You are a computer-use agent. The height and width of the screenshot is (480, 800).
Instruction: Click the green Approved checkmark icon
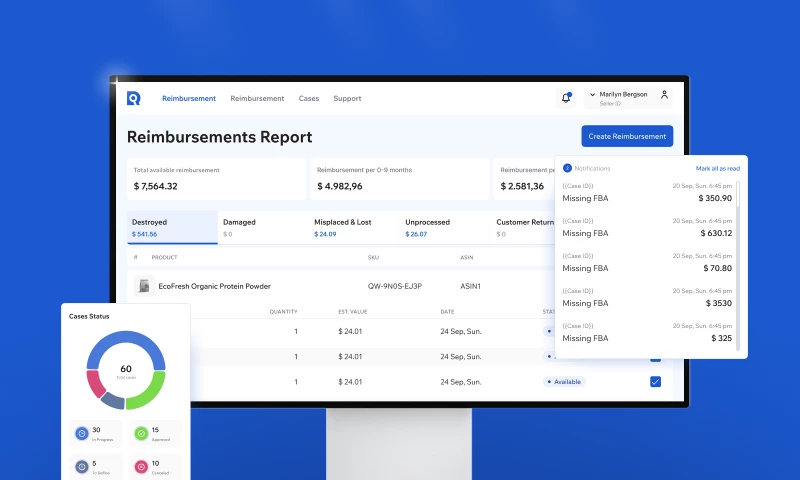141,434
